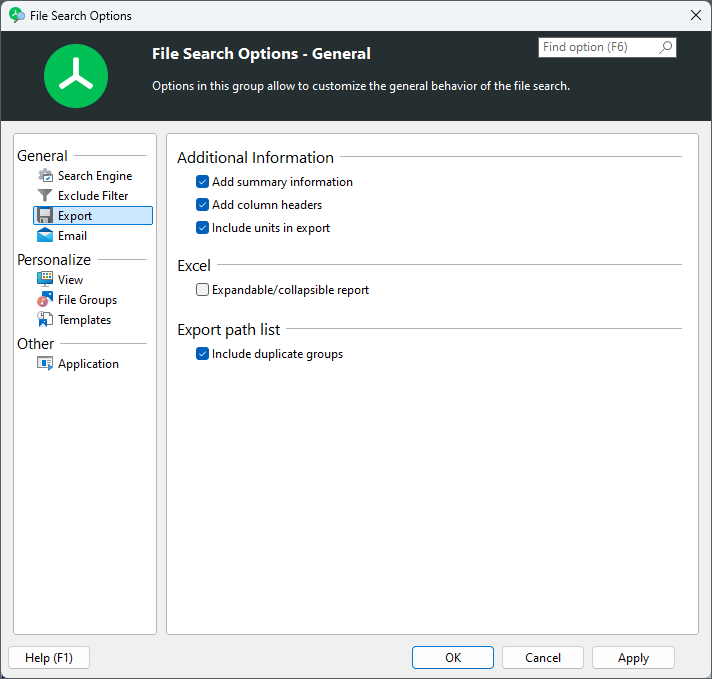This screenshot has width=712, height=679.
Task: Click the title bar application icon
Action: 17,15
